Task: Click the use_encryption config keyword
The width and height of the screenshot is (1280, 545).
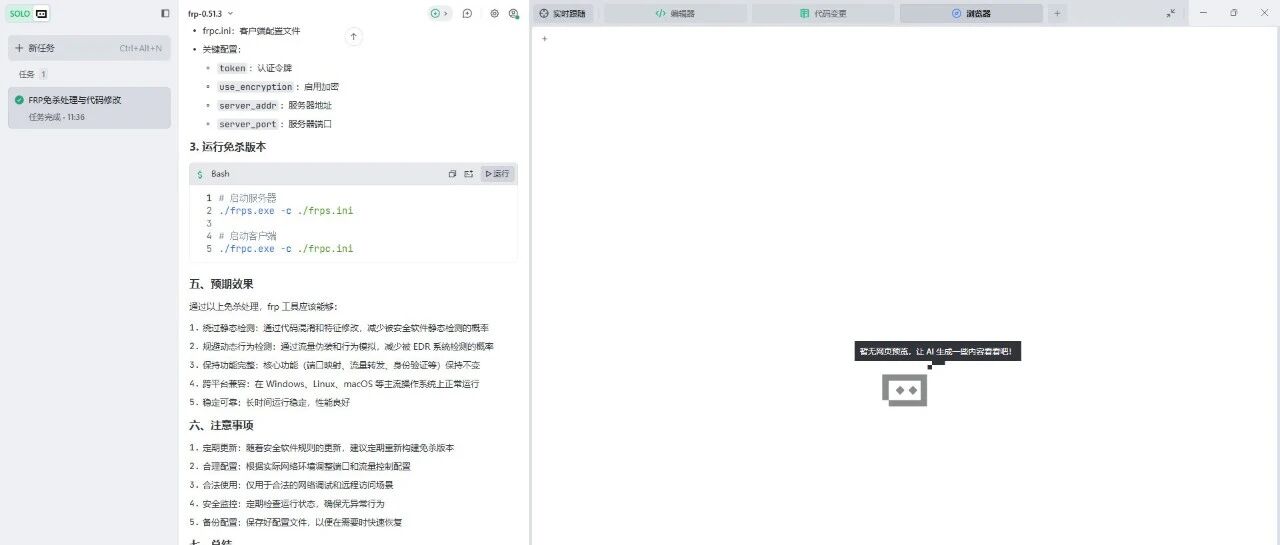Action: (x=256, y=87)
